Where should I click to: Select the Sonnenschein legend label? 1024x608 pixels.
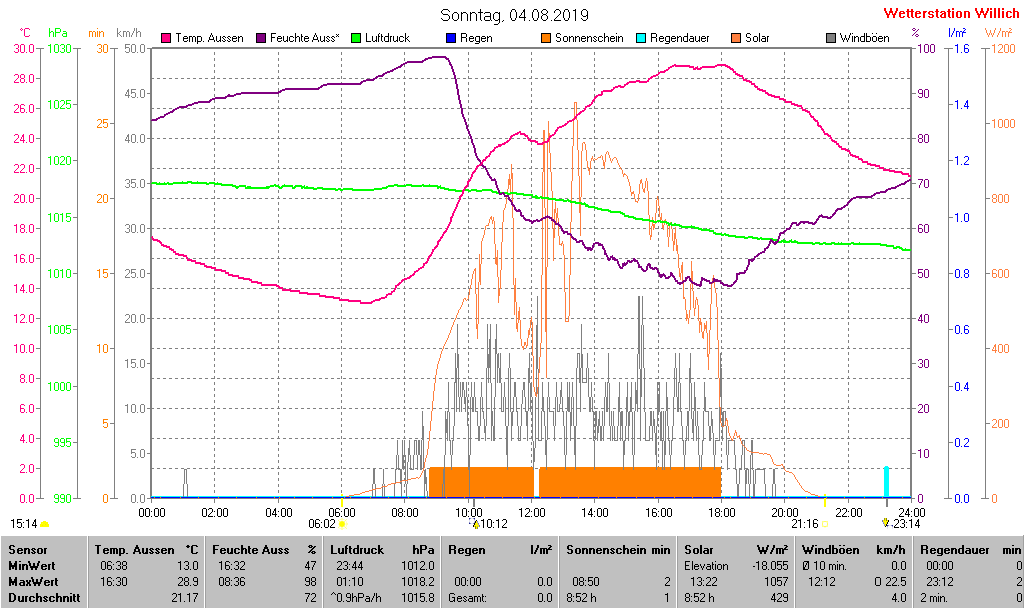coord(589,38)
